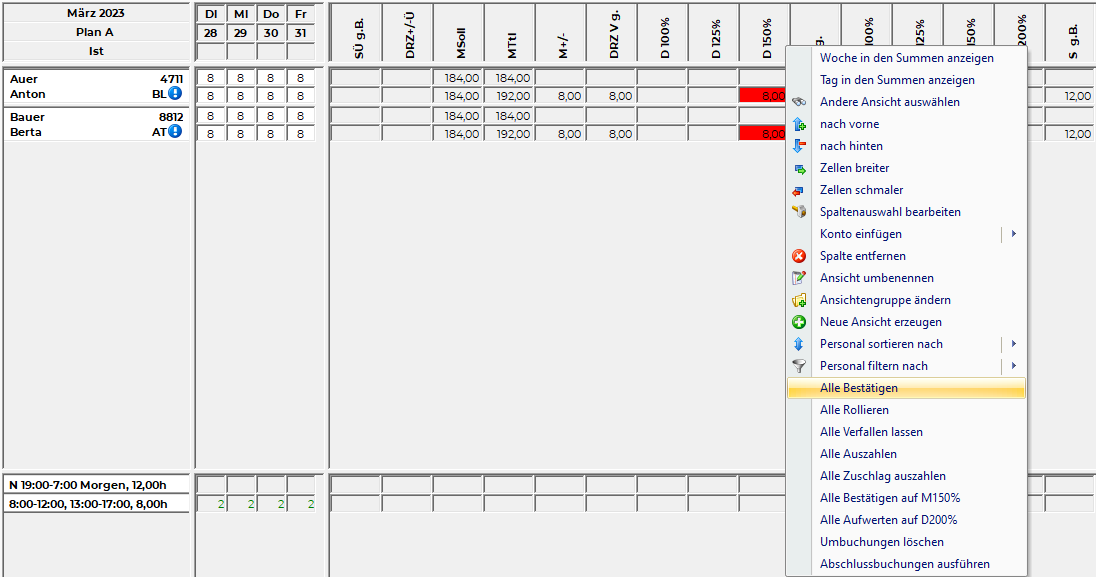Expand the Konto einfügen submenu arrow
Viewport: 1096px width, 577px height.
(x=1013, y=234)
